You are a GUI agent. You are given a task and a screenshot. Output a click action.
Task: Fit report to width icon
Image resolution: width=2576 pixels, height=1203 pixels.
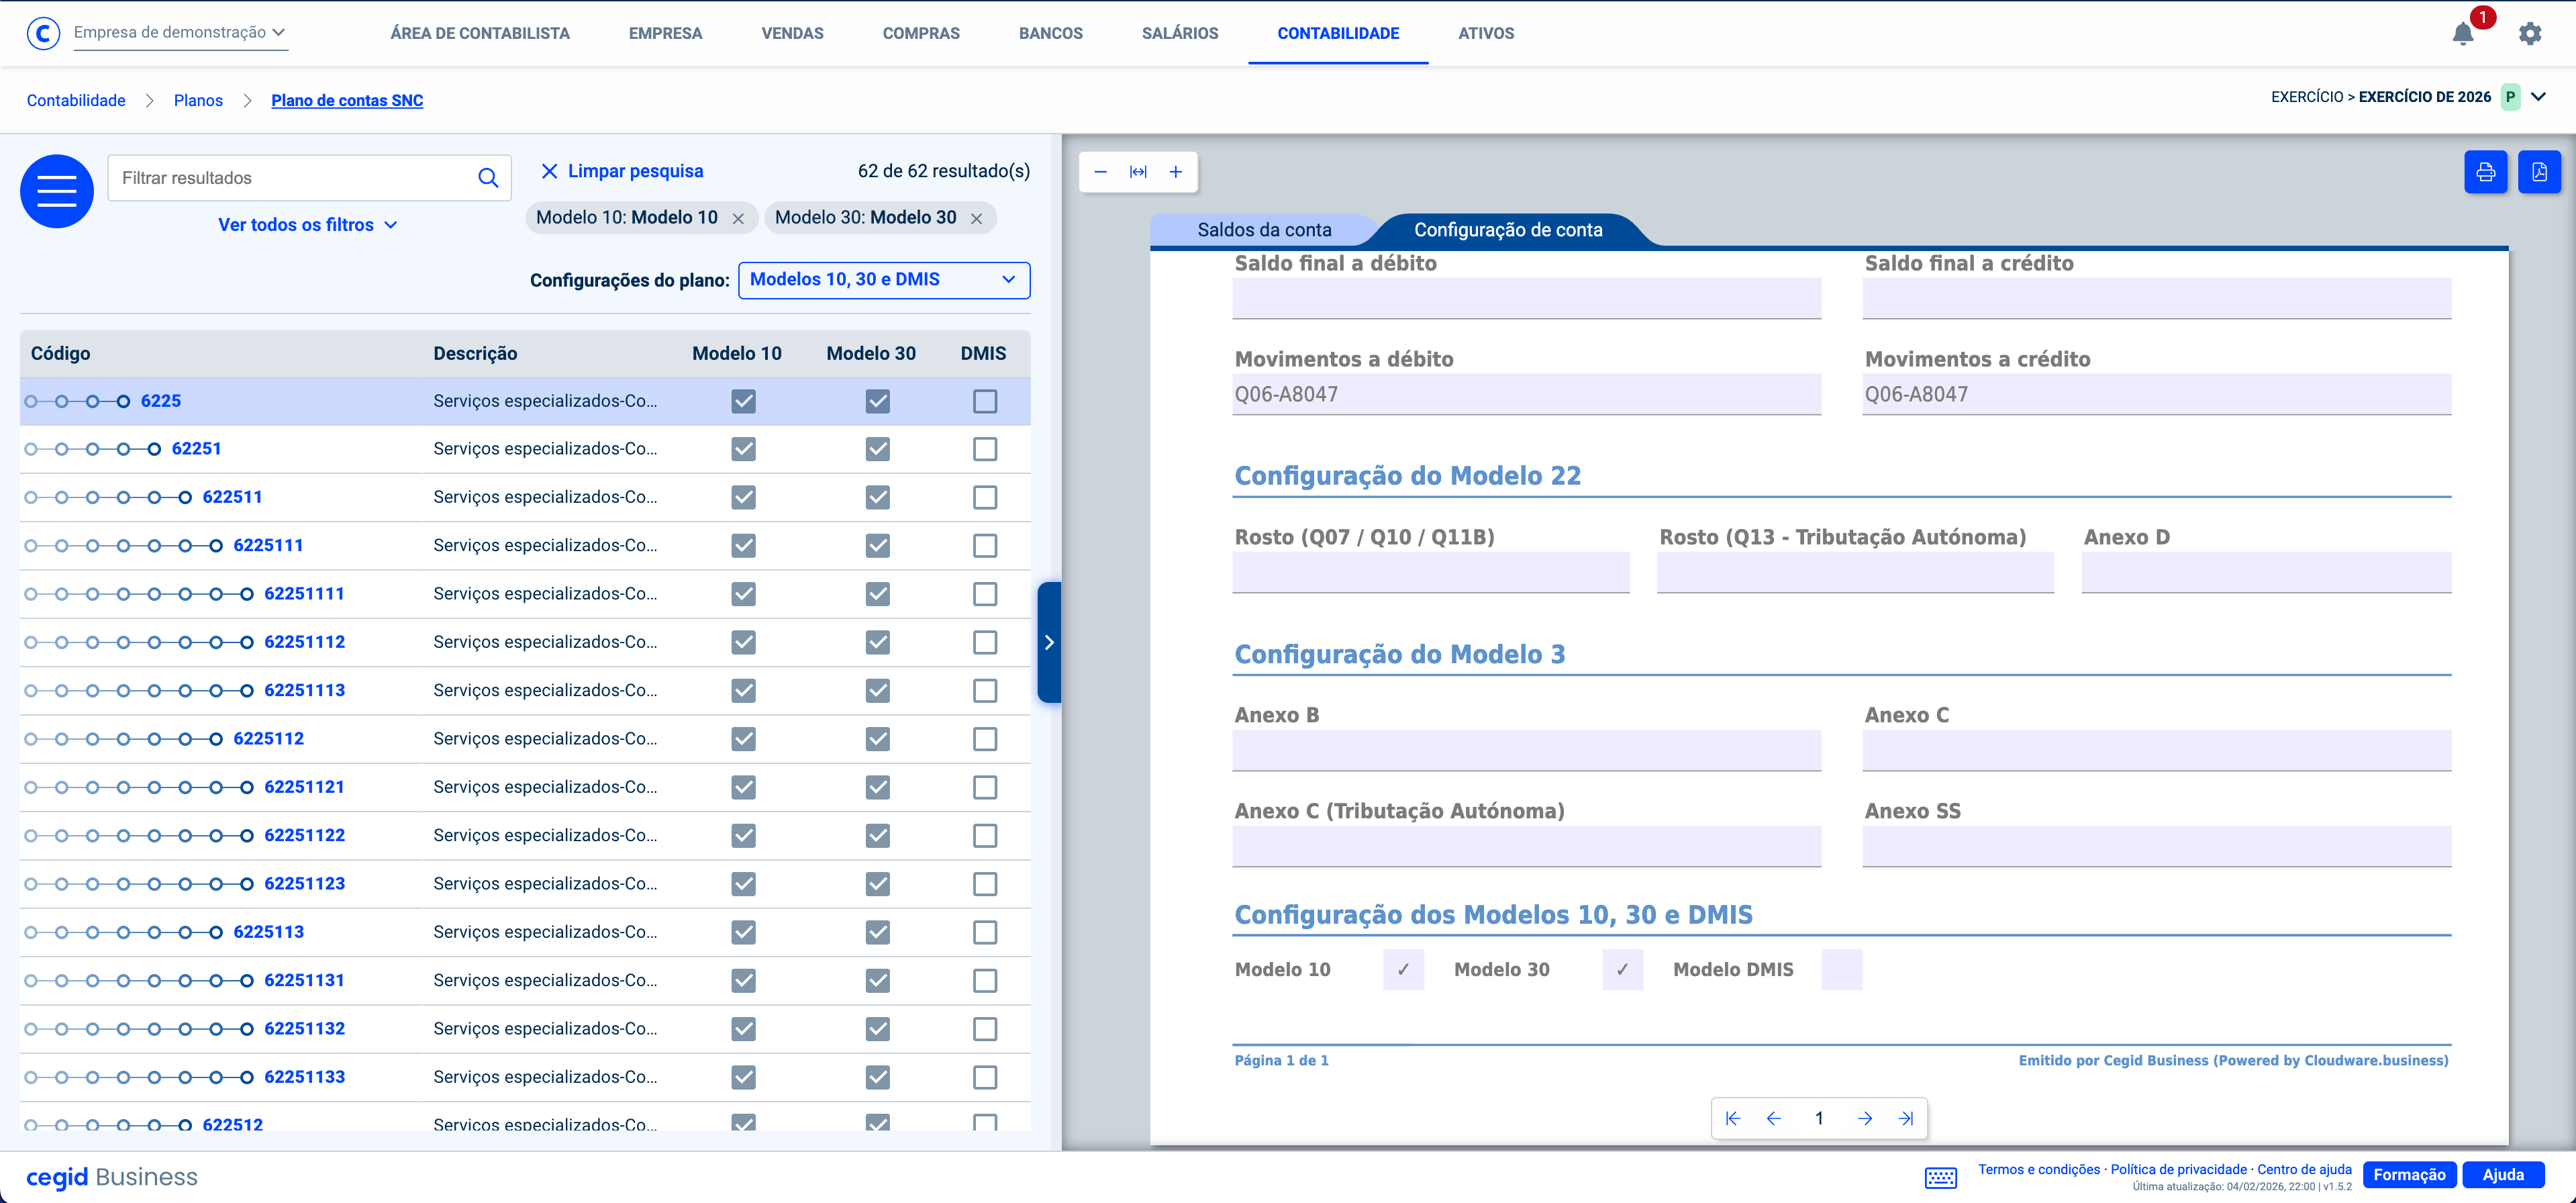pyautogui.click(x=1138, y=172)
